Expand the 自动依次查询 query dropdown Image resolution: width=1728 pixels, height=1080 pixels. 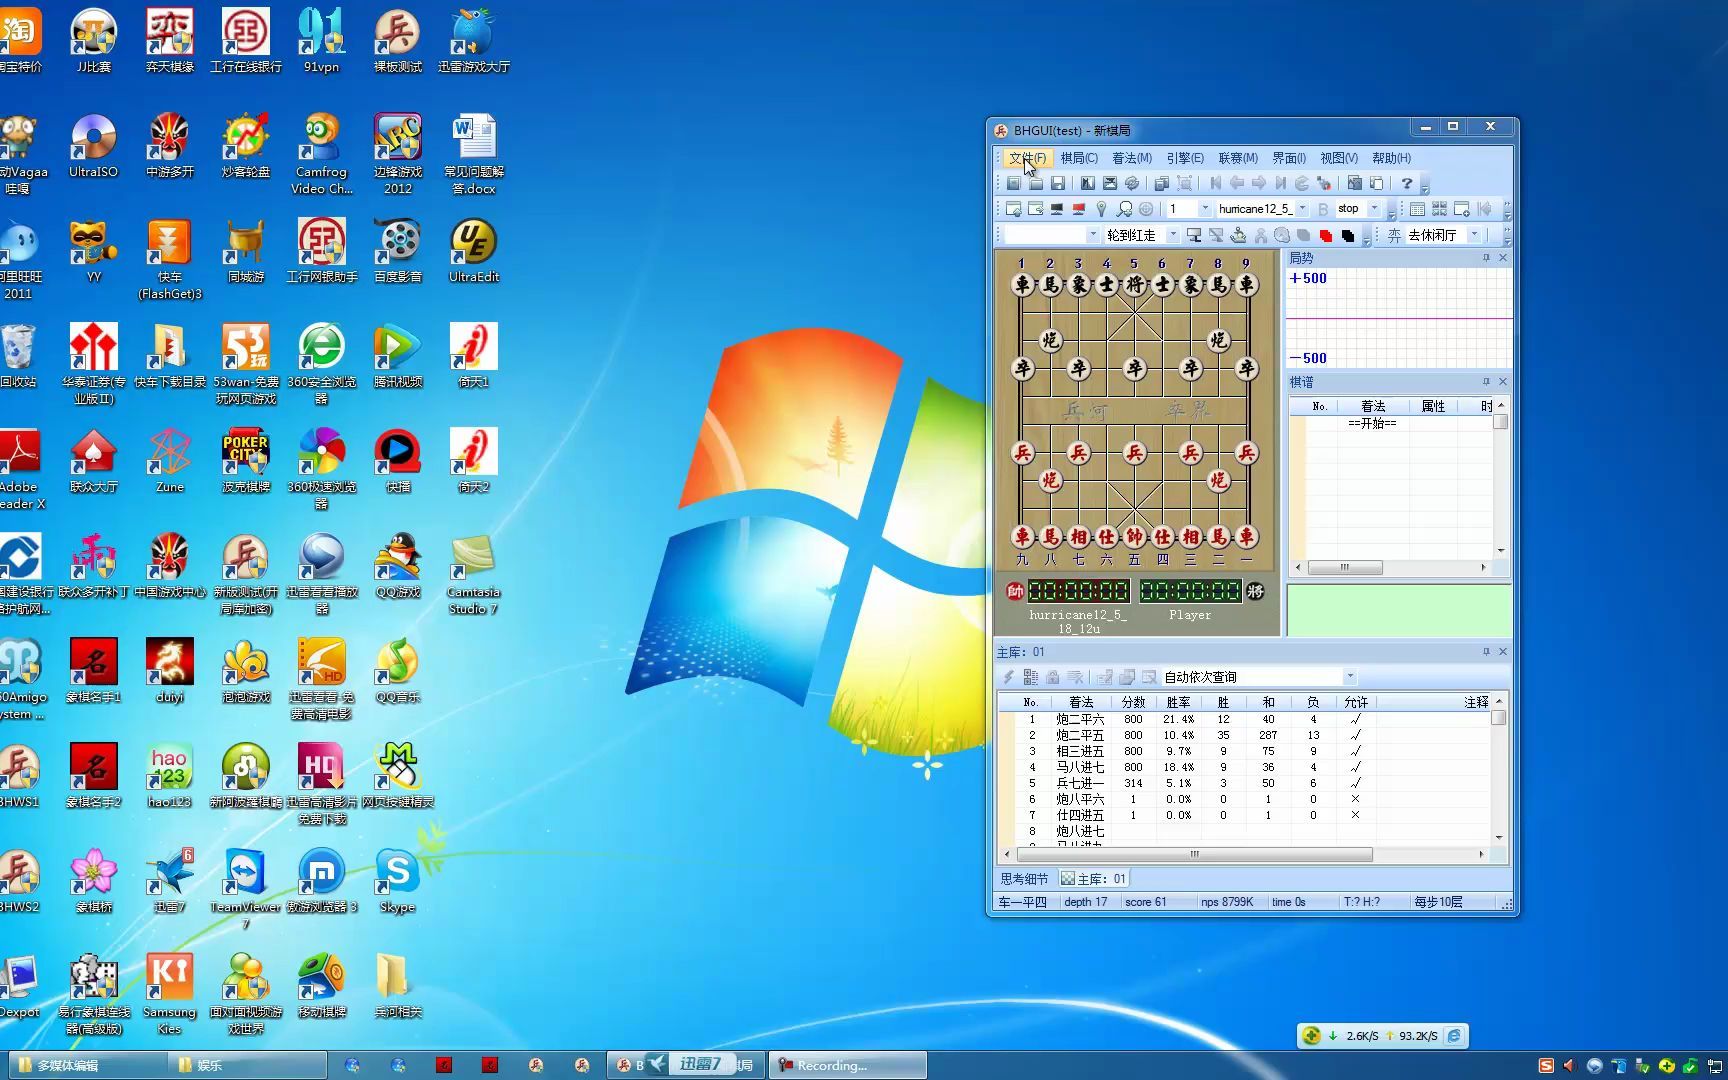[x=1350, y=677]
